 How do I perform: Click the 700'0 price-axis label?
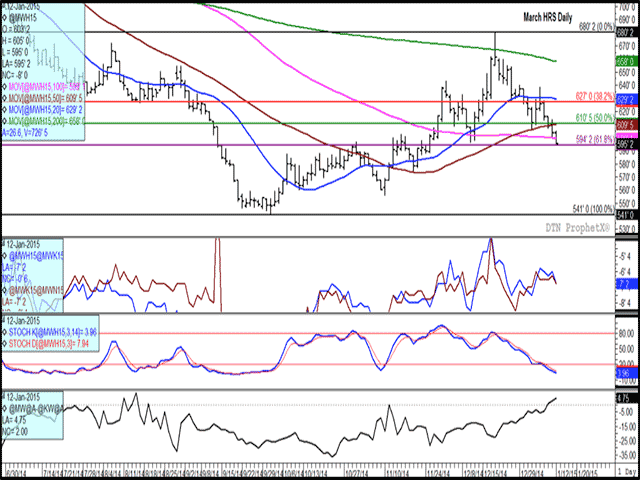(x=629, y=7)
